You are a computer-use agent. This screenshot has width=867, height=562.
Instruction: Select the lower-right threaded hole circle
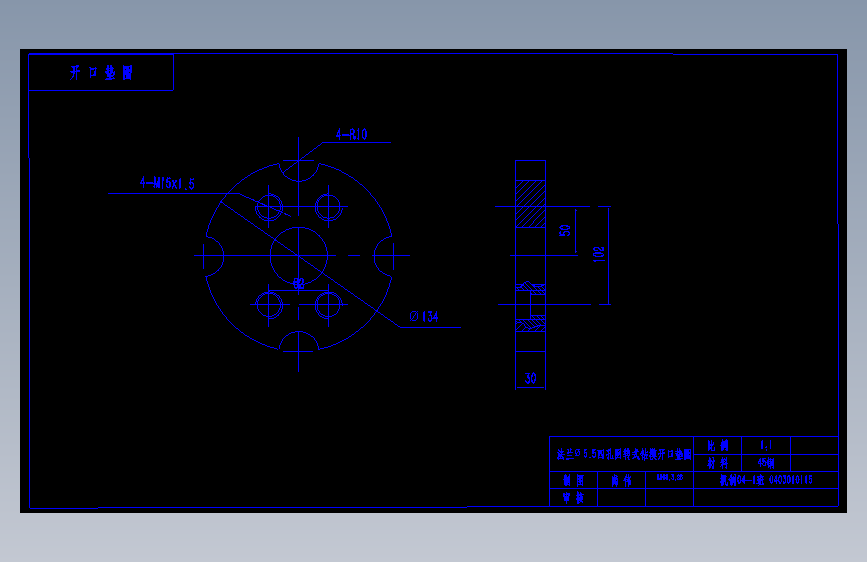pos(328,304)
